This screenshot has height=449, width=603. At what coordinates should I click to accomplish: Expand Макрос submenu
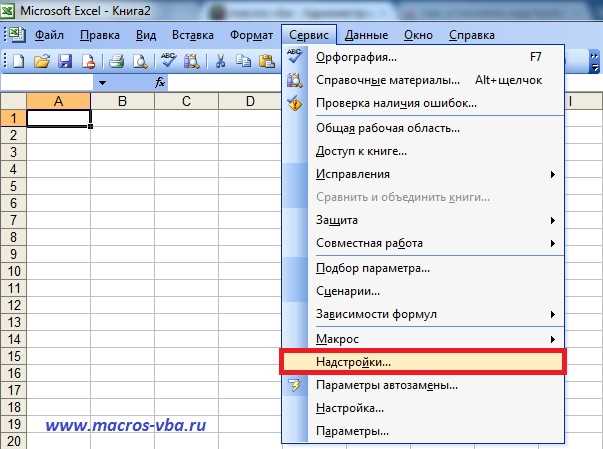[x=553, y=339]
